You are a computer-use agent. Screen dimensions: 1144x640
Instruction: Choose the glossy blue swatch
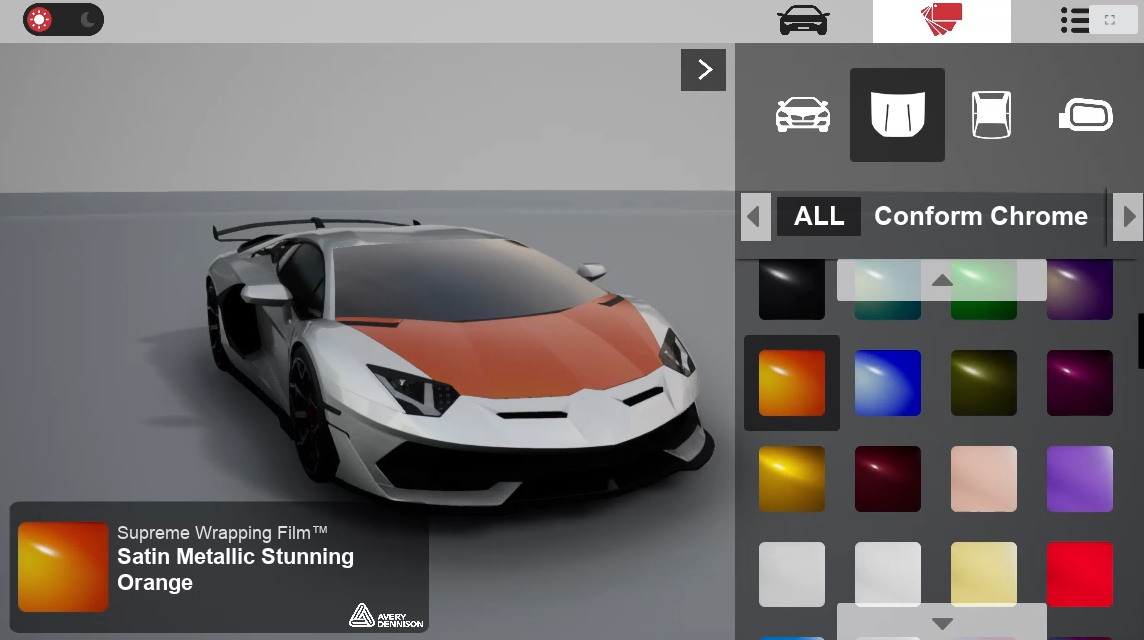[x=888, y=383]
